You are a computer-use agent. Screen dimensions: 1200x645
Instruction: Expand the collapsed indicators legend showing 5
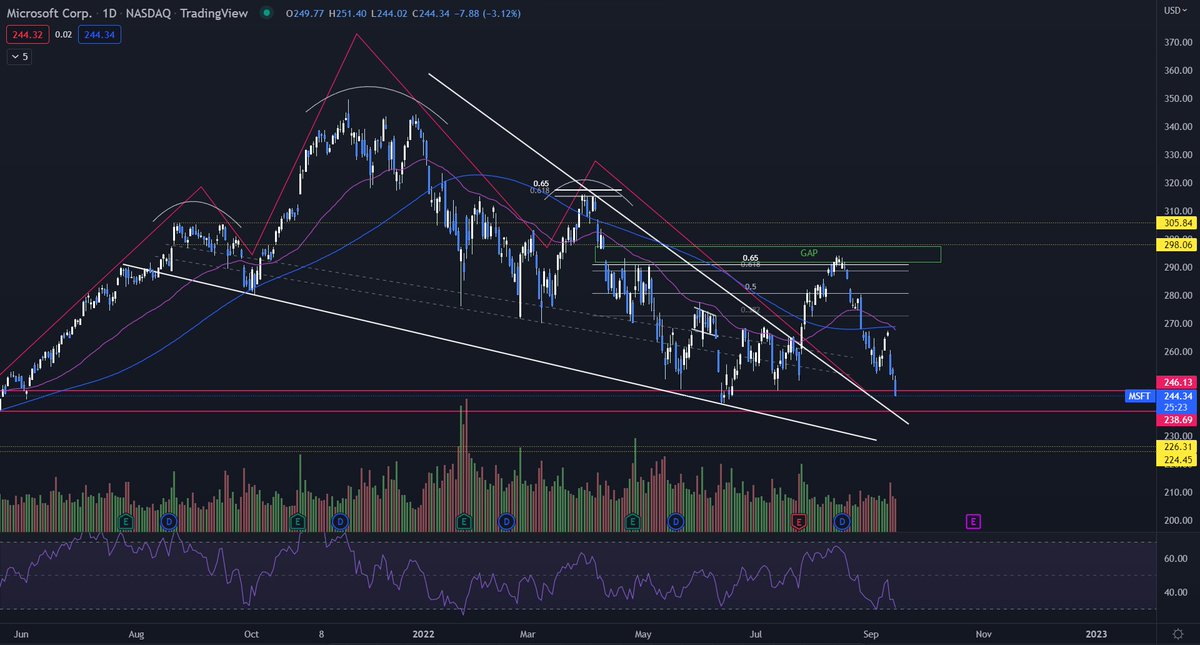19,57
